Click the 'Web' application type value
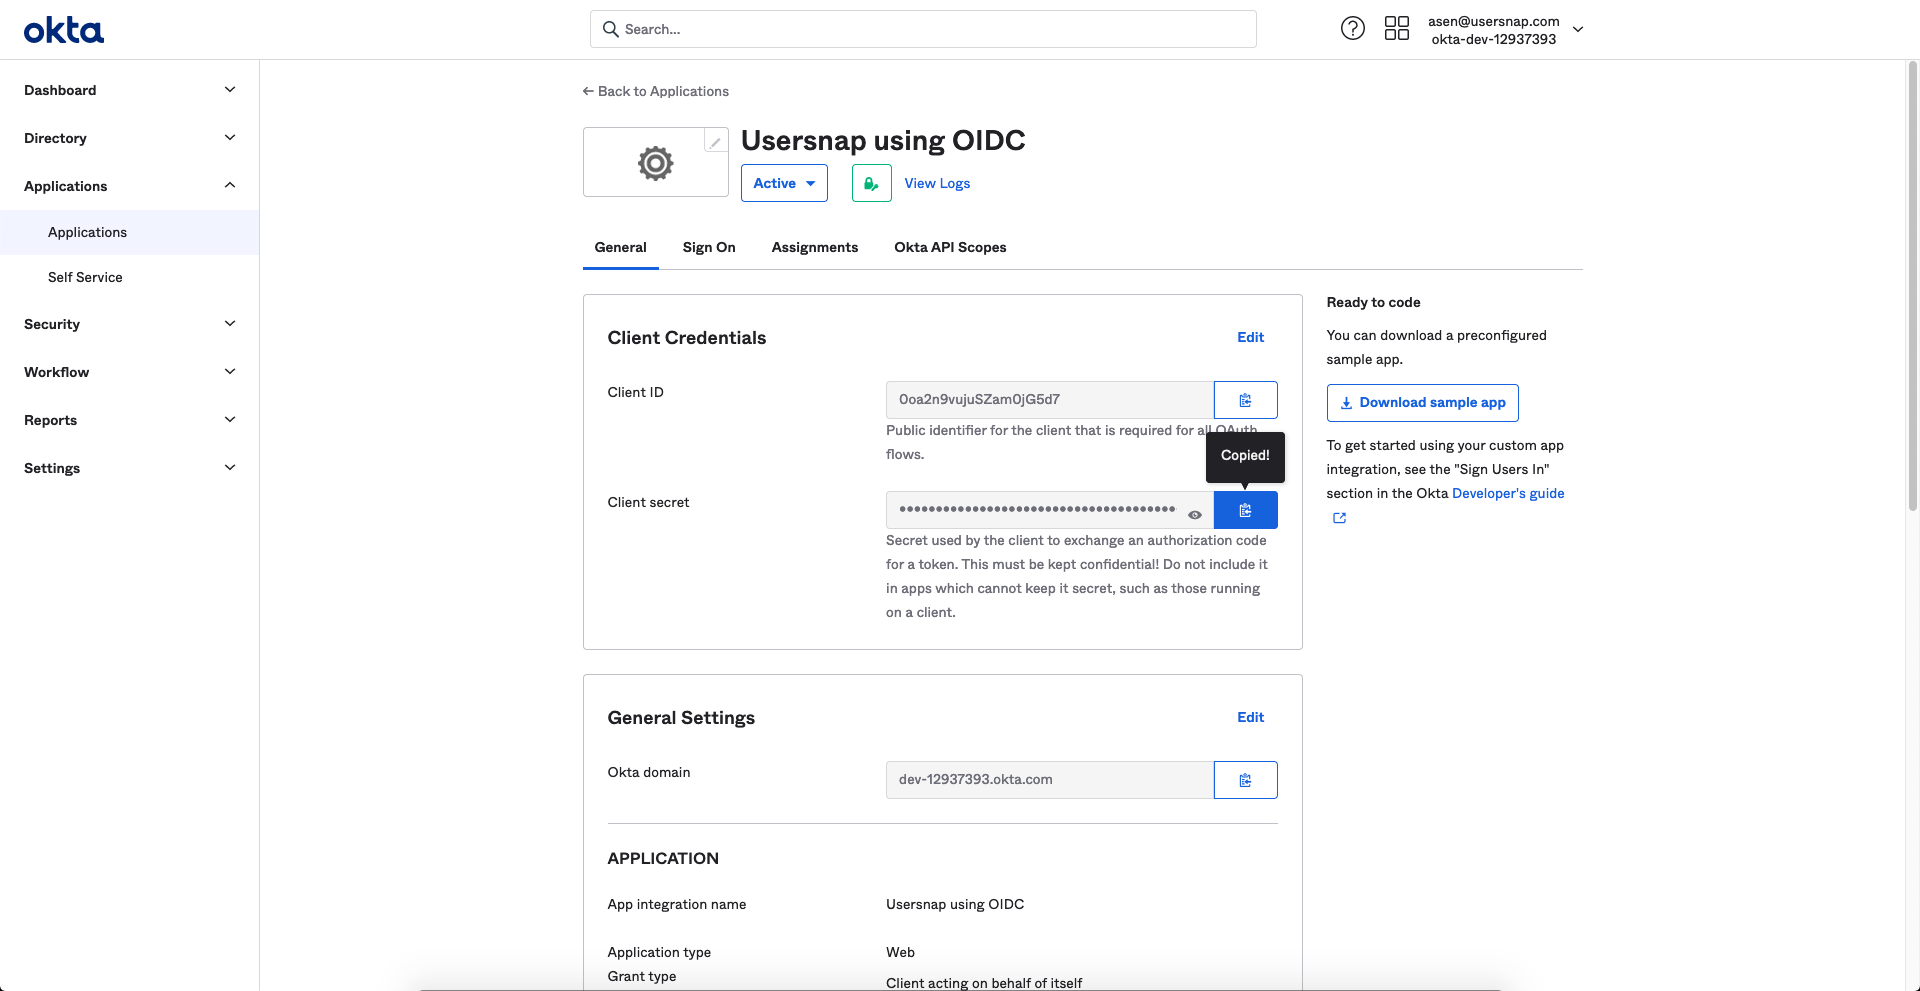Viewport: 1920px width, 991px height. point(900,952)
